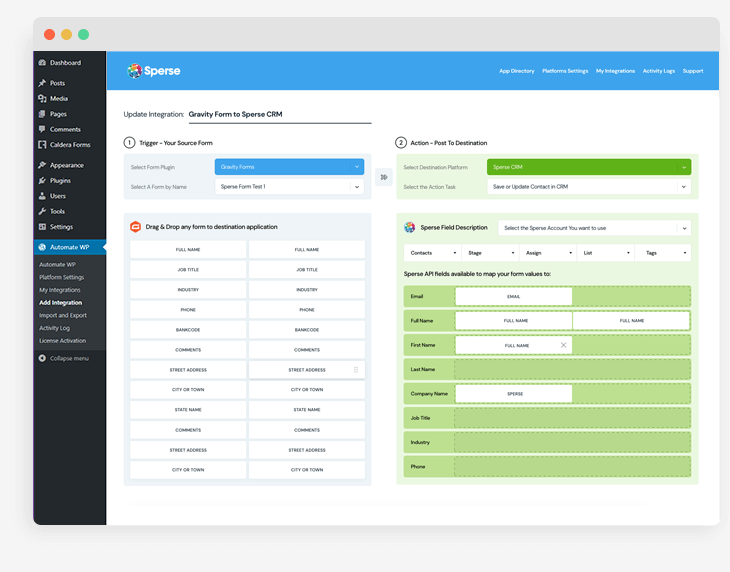
Task: Open Activity Logs in top navigation
Action: [x=659, y=71]
